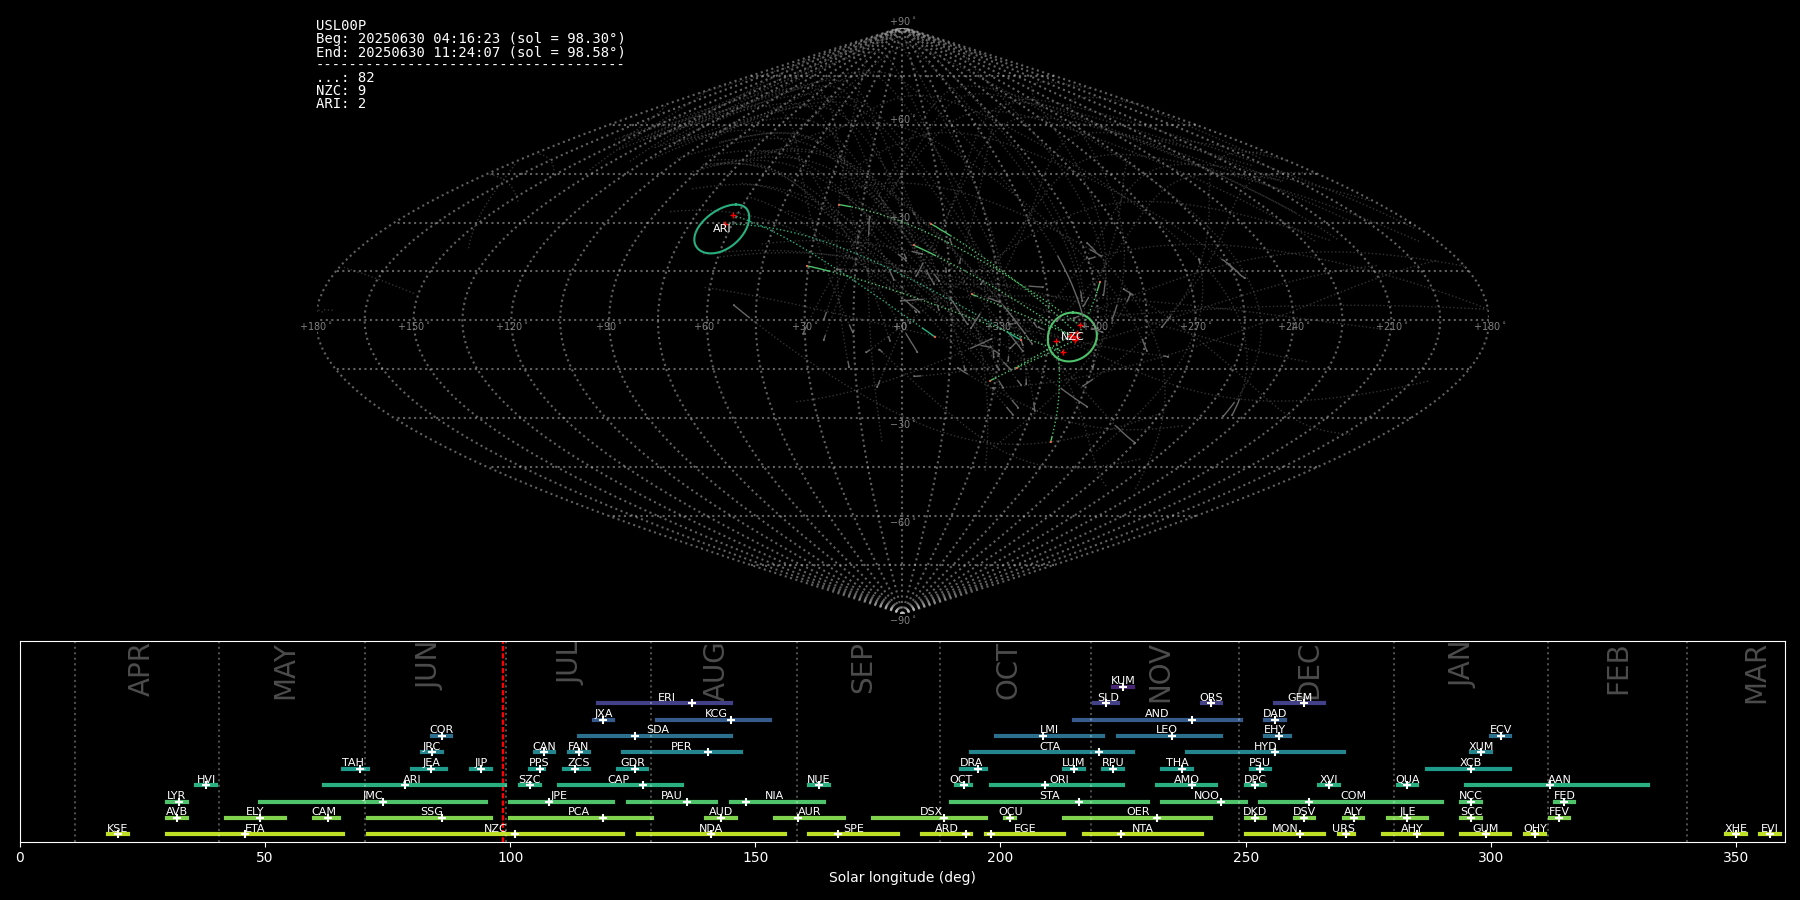Image resolution: width=1800 pixels, height=900 pixels.
Task: Select the TAH shower label
Action: (353, 763)
